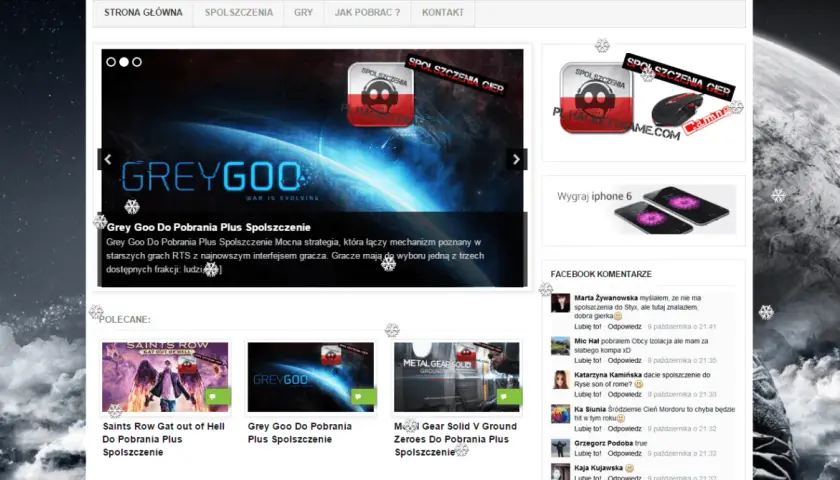Open the STRONA GŁÓWNA tab

pyautogui.click(x=143, y=13)
